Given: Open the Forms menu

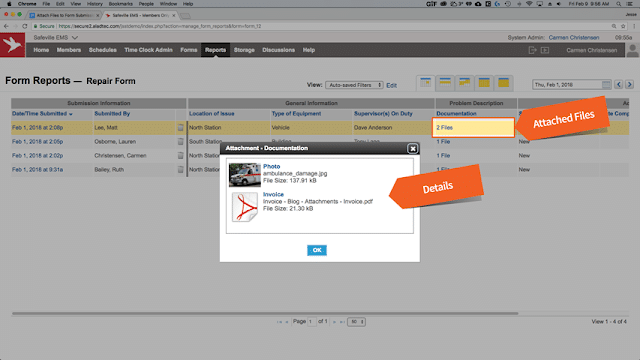Looking at the screenshot, I should (189, 50).
